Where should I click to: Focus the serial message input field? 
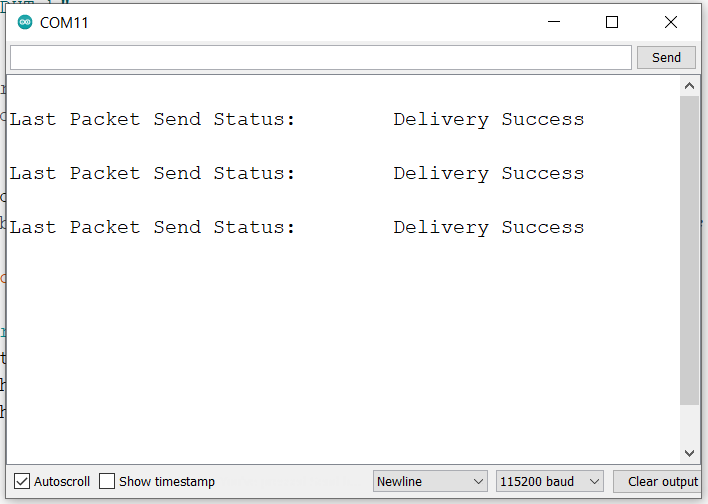pyautogui.click(x=320, y=58)
